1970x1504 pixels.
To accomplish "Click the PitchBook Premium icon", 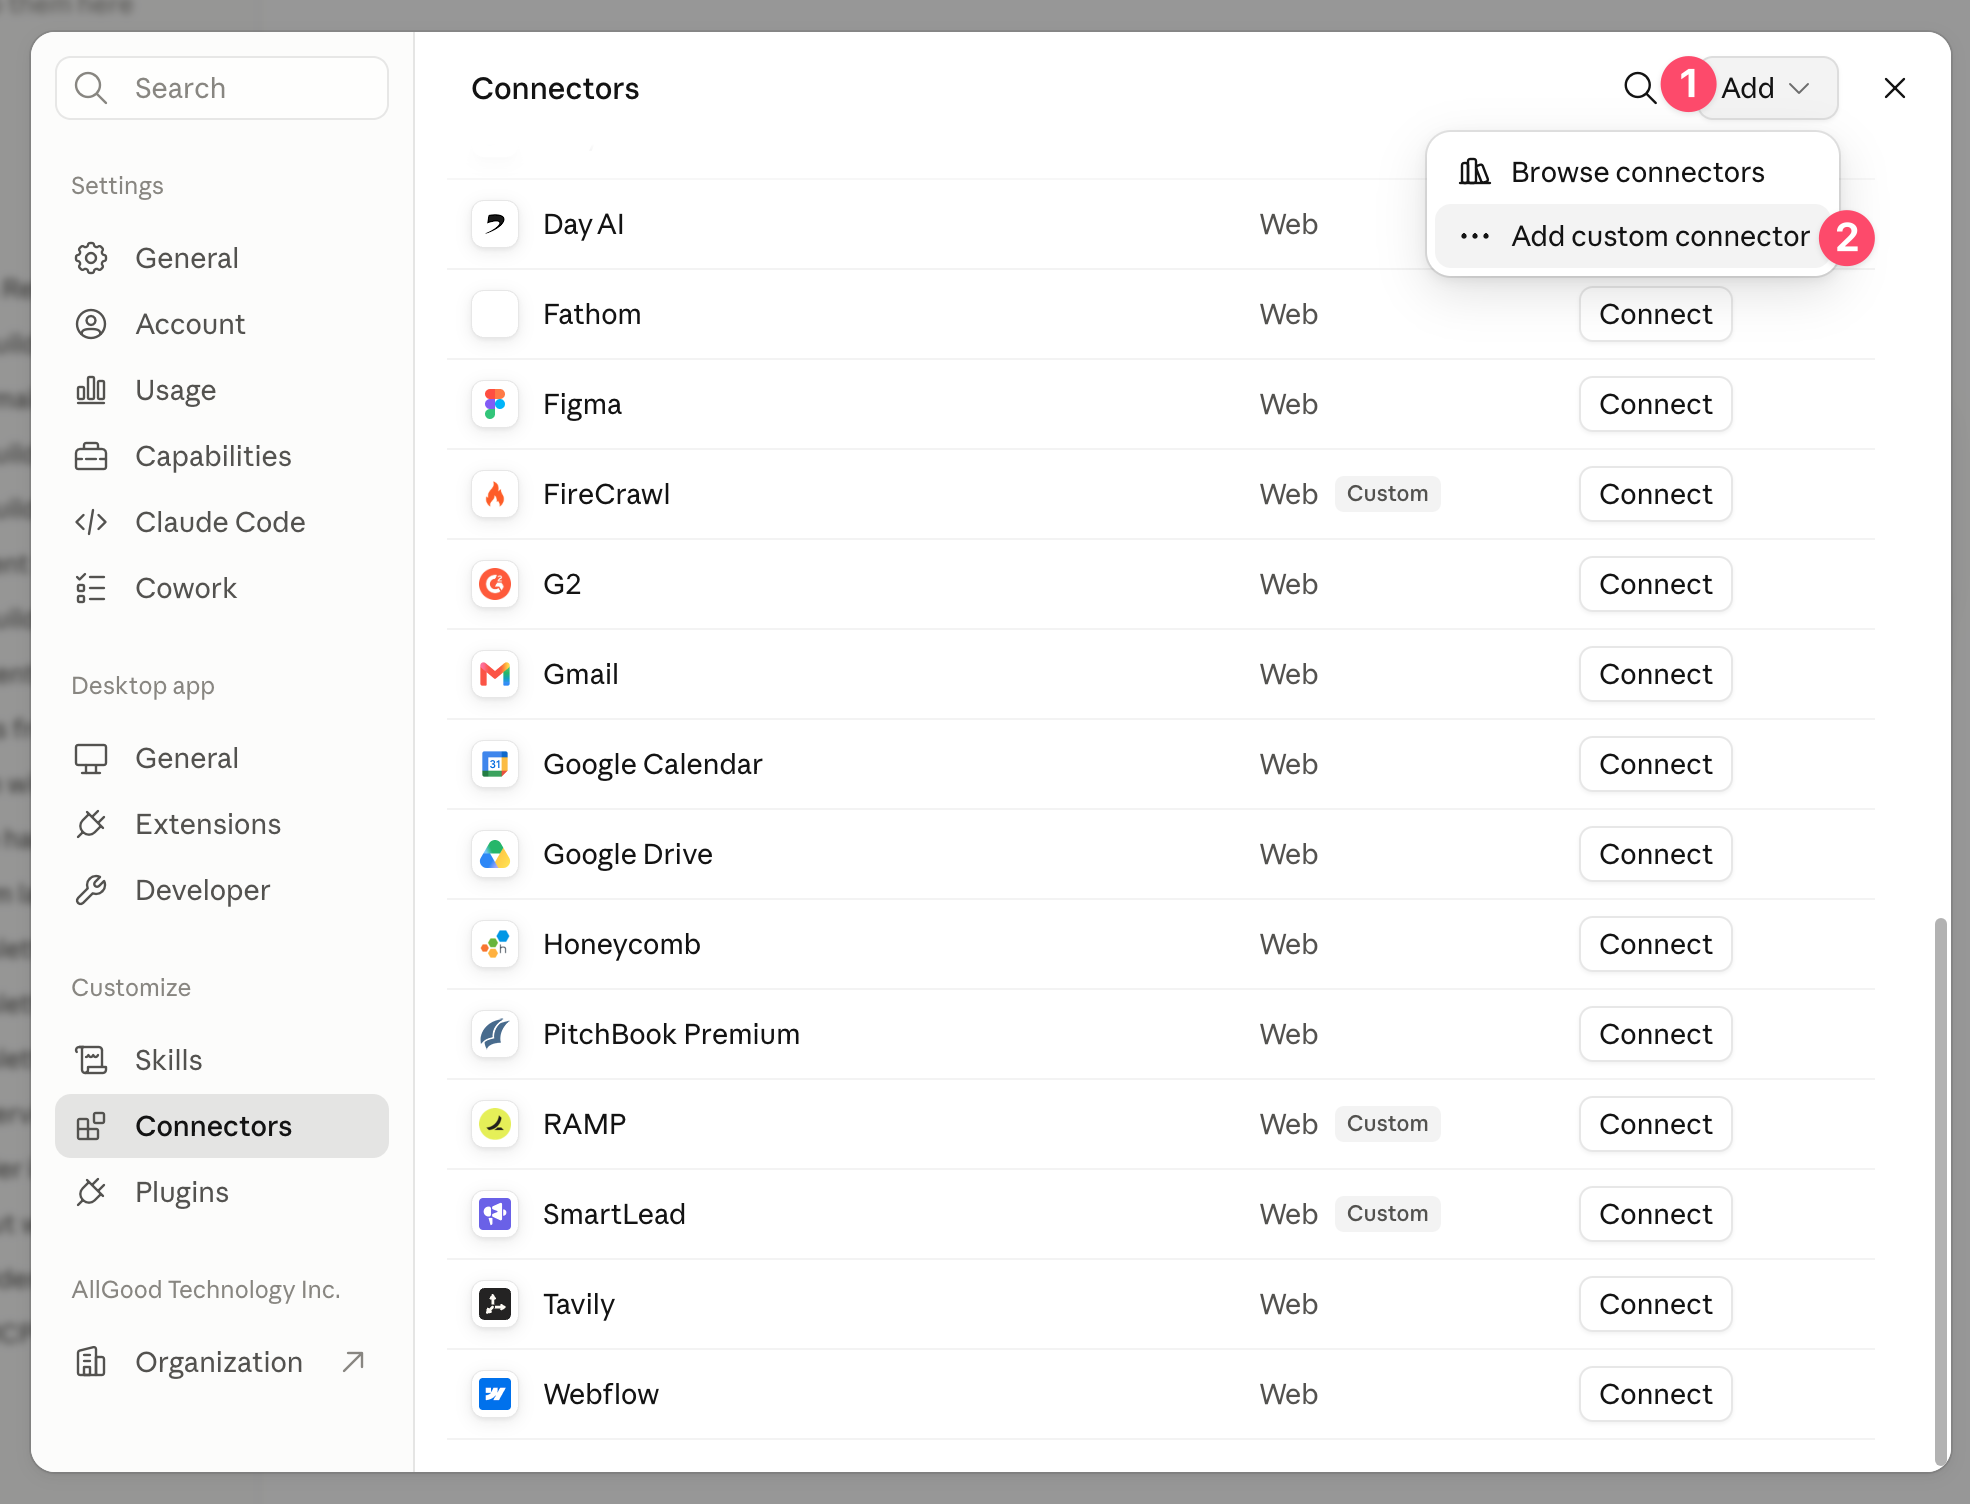I will coord(495,1034).
